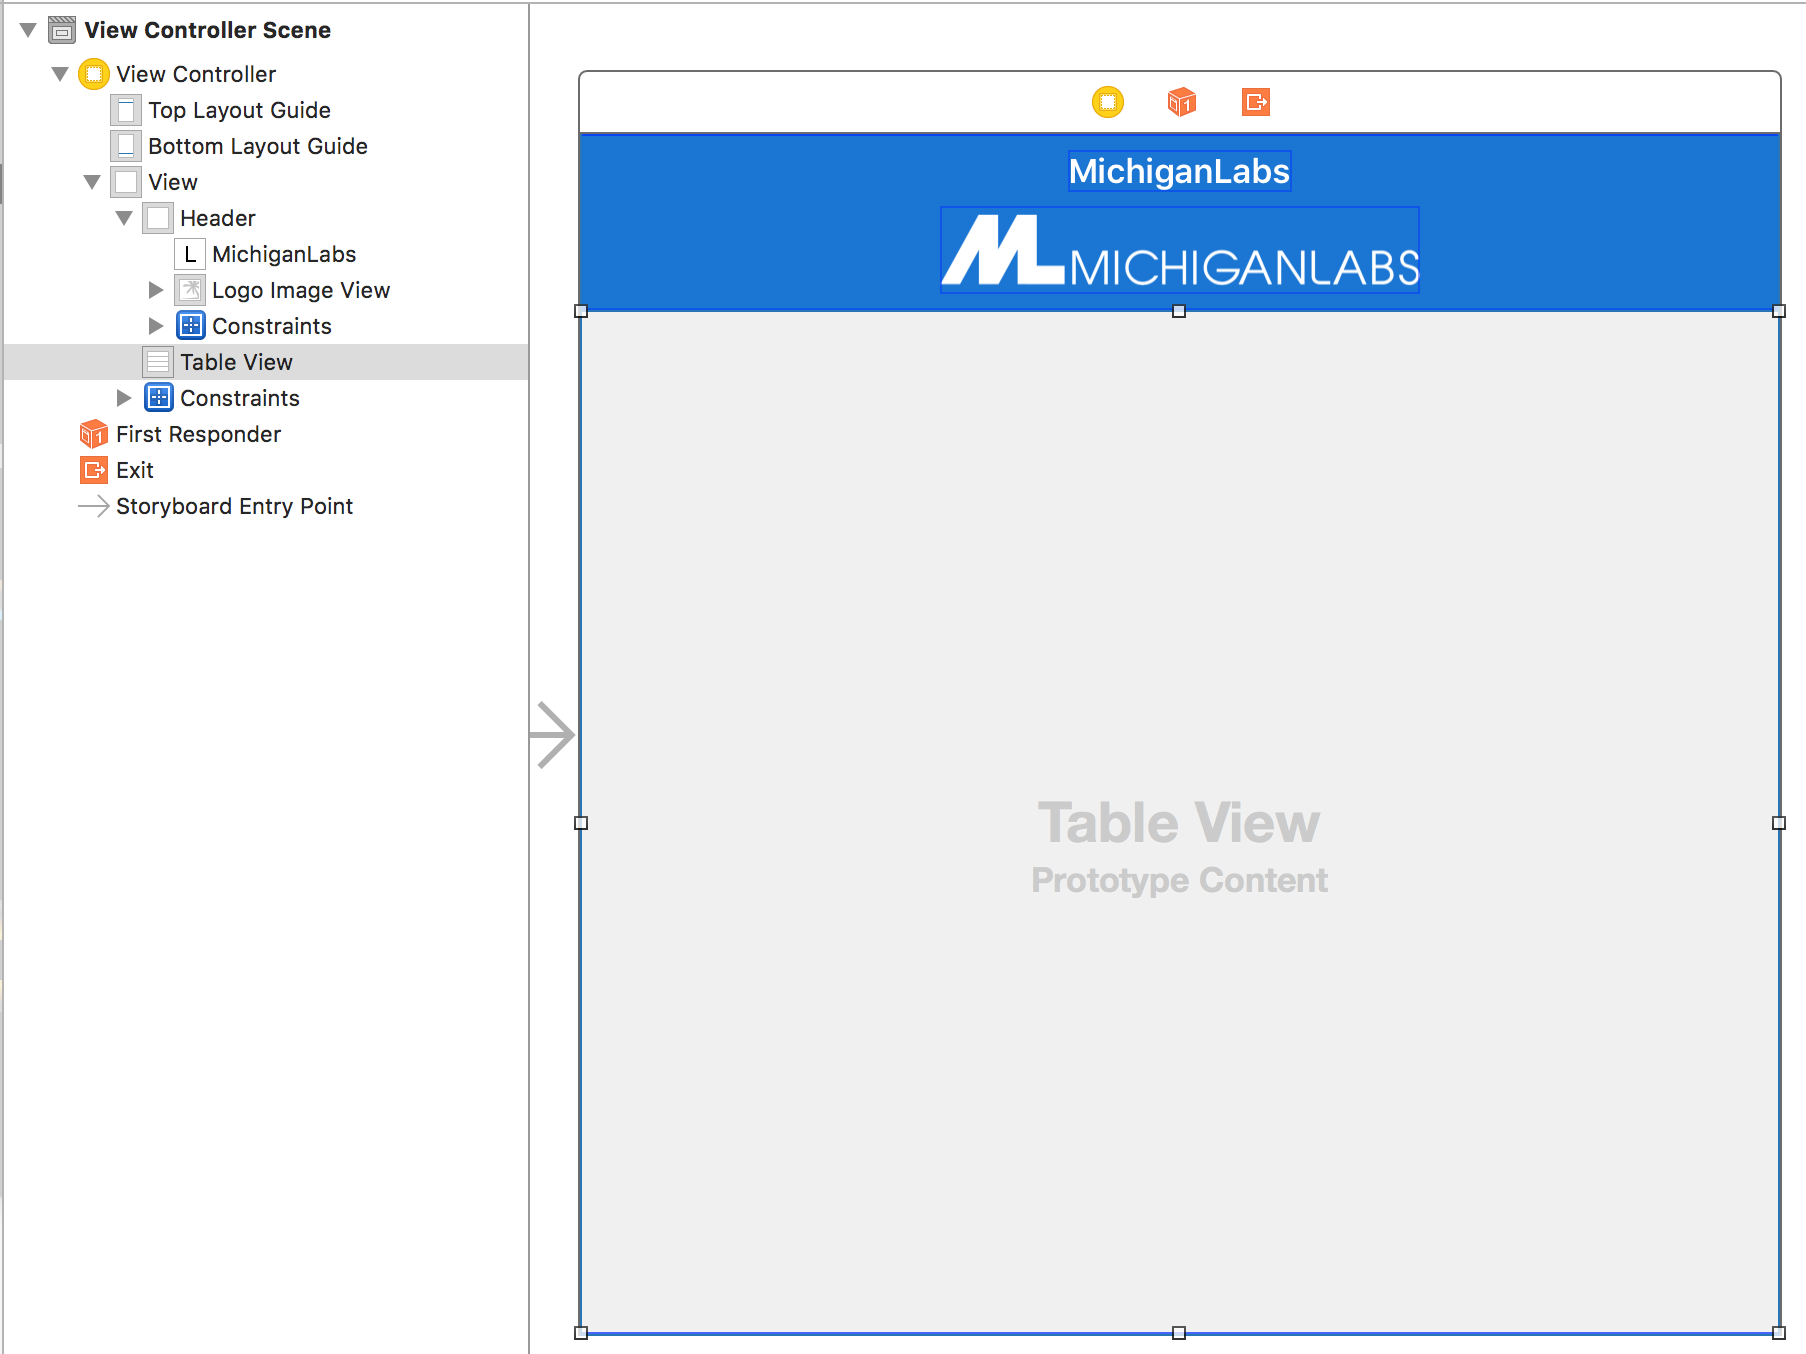The width and height of the screenshot is (1806, 1354).
Task: Click the top-left corner handle of Table View
Action: point(581,311)
